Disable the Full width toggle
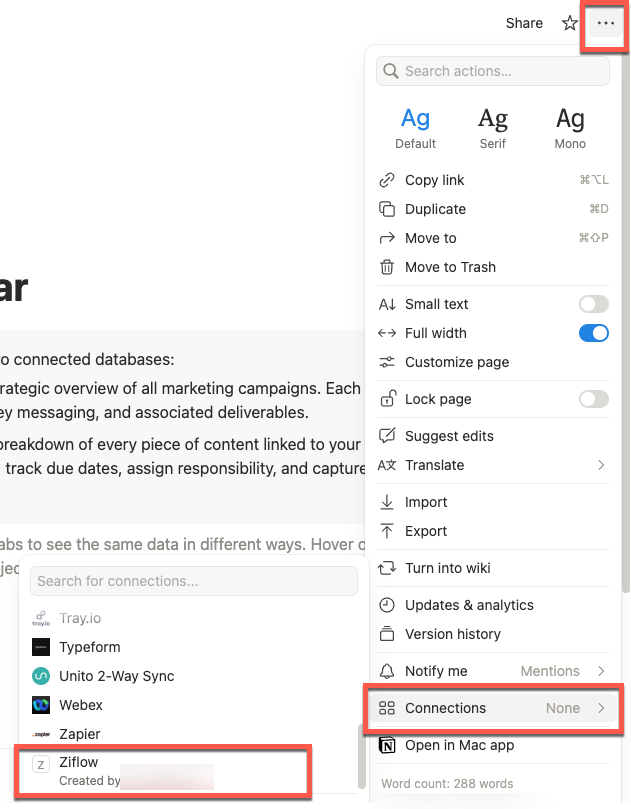This screenshot has width=631, height=809. click(x=593, y=333)
